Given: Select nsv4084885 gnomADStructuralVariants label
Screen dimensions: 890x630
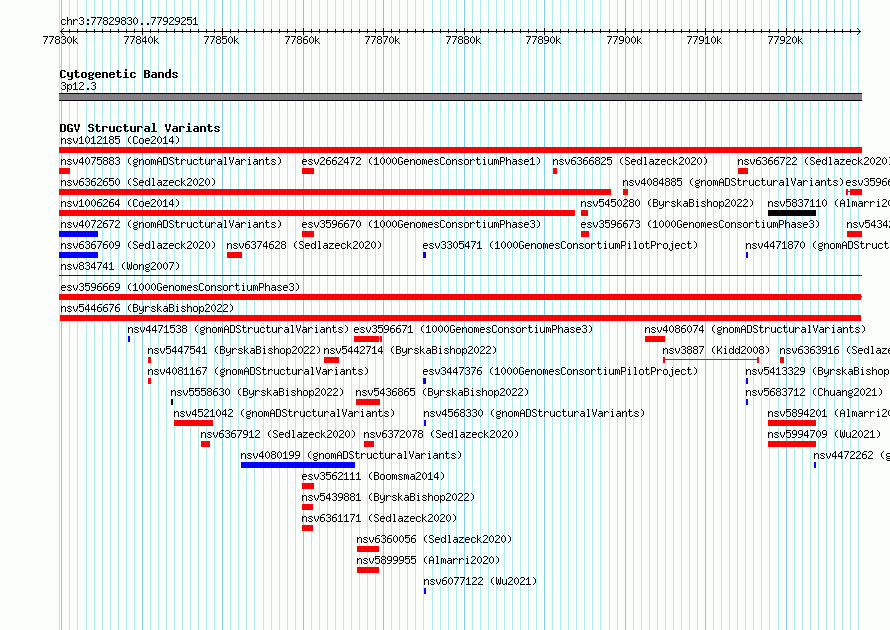Looking at the screenshot, I should click(733, 182).
